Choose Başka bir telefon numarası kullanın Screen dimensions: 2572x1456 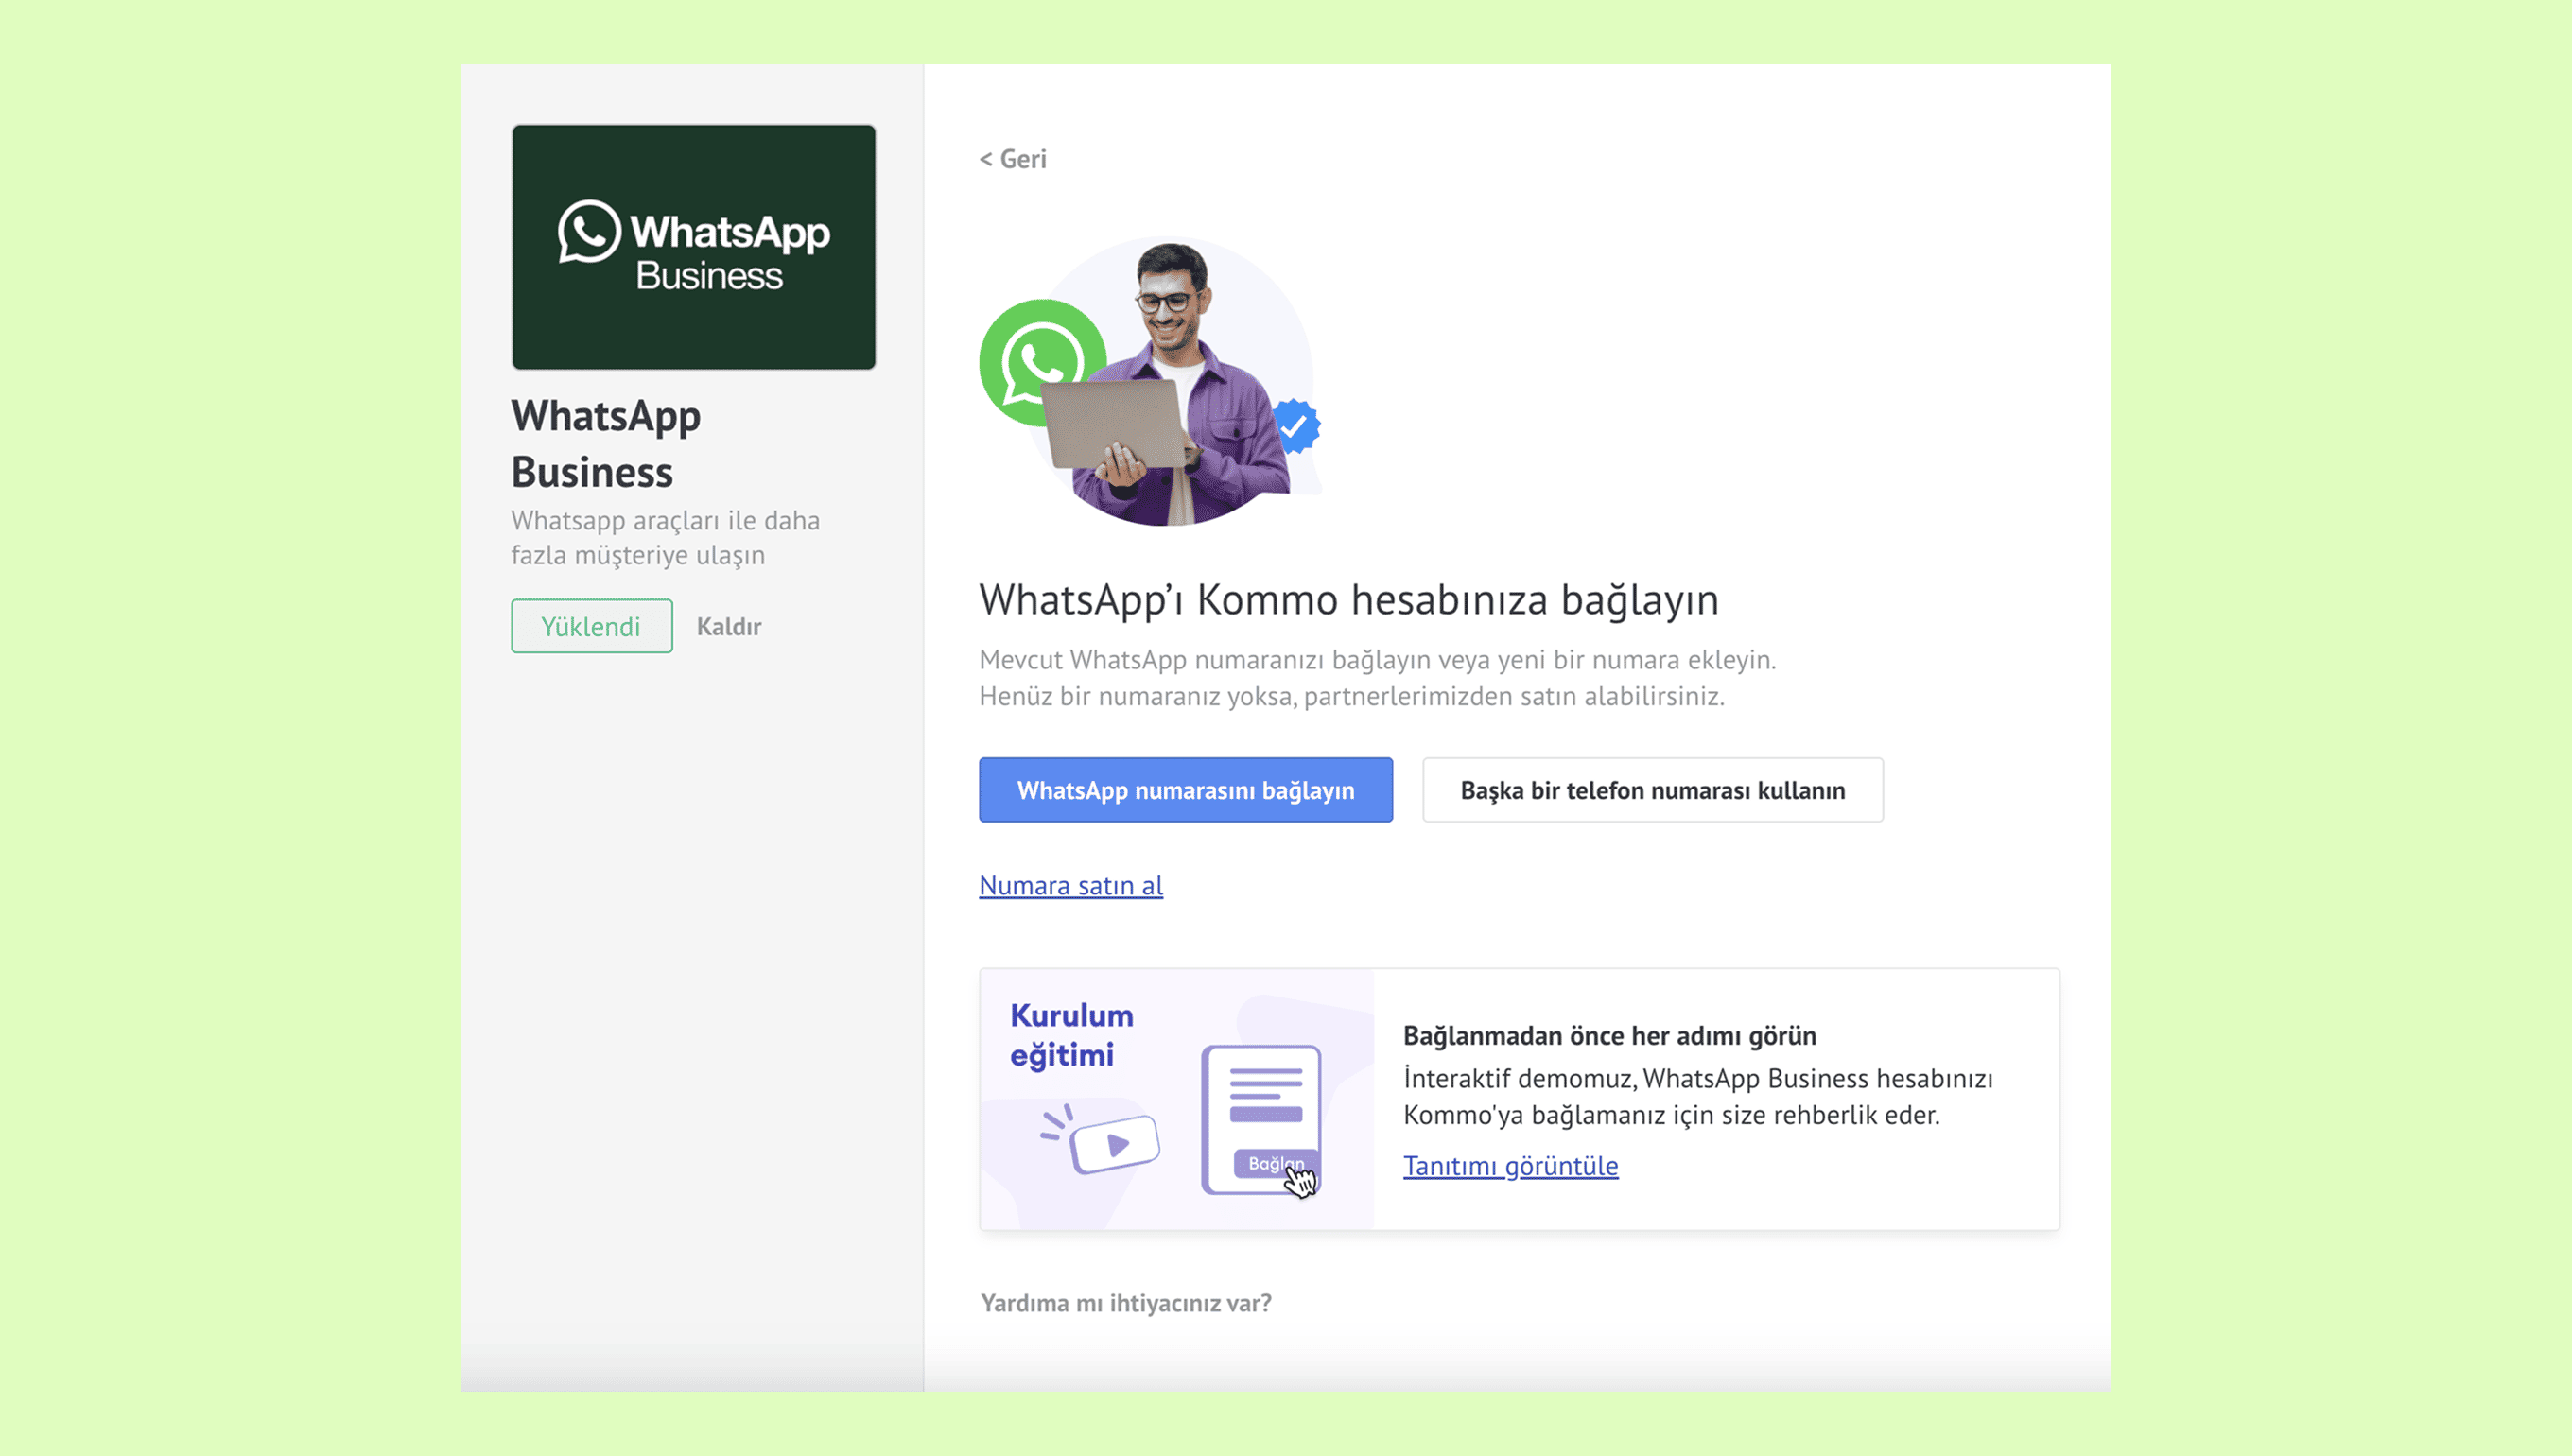click(x=1652, y=790)
